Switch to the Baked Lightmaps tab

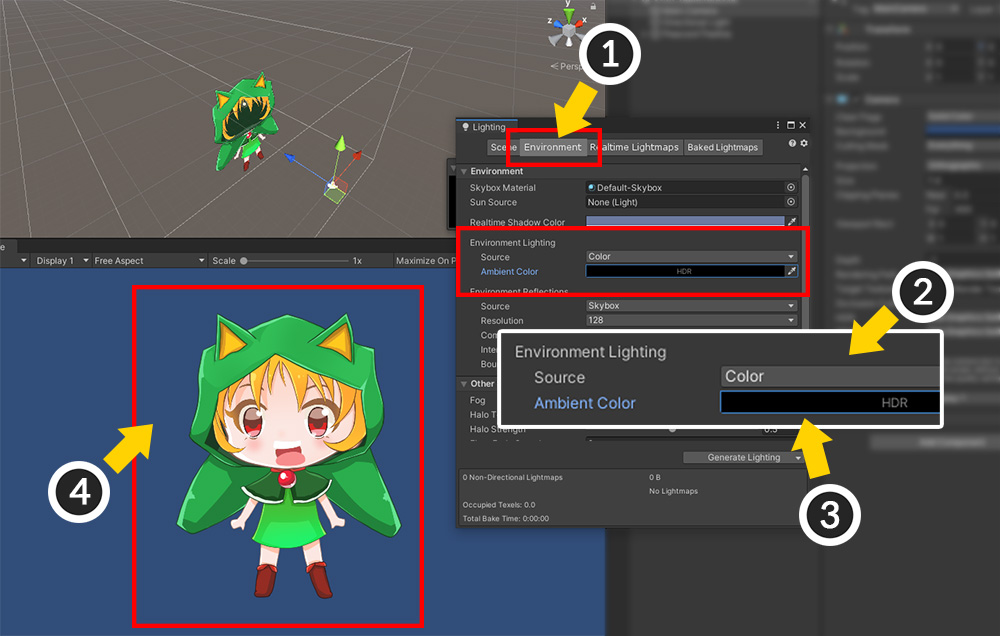tap(723, 147)
